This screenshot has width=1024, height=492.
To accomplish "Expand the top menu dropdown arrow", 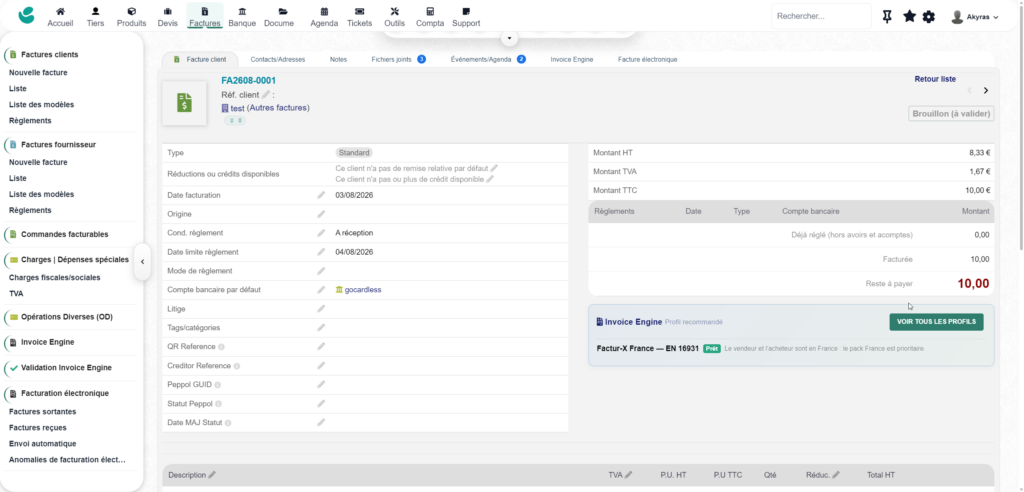I will [509, 39].
